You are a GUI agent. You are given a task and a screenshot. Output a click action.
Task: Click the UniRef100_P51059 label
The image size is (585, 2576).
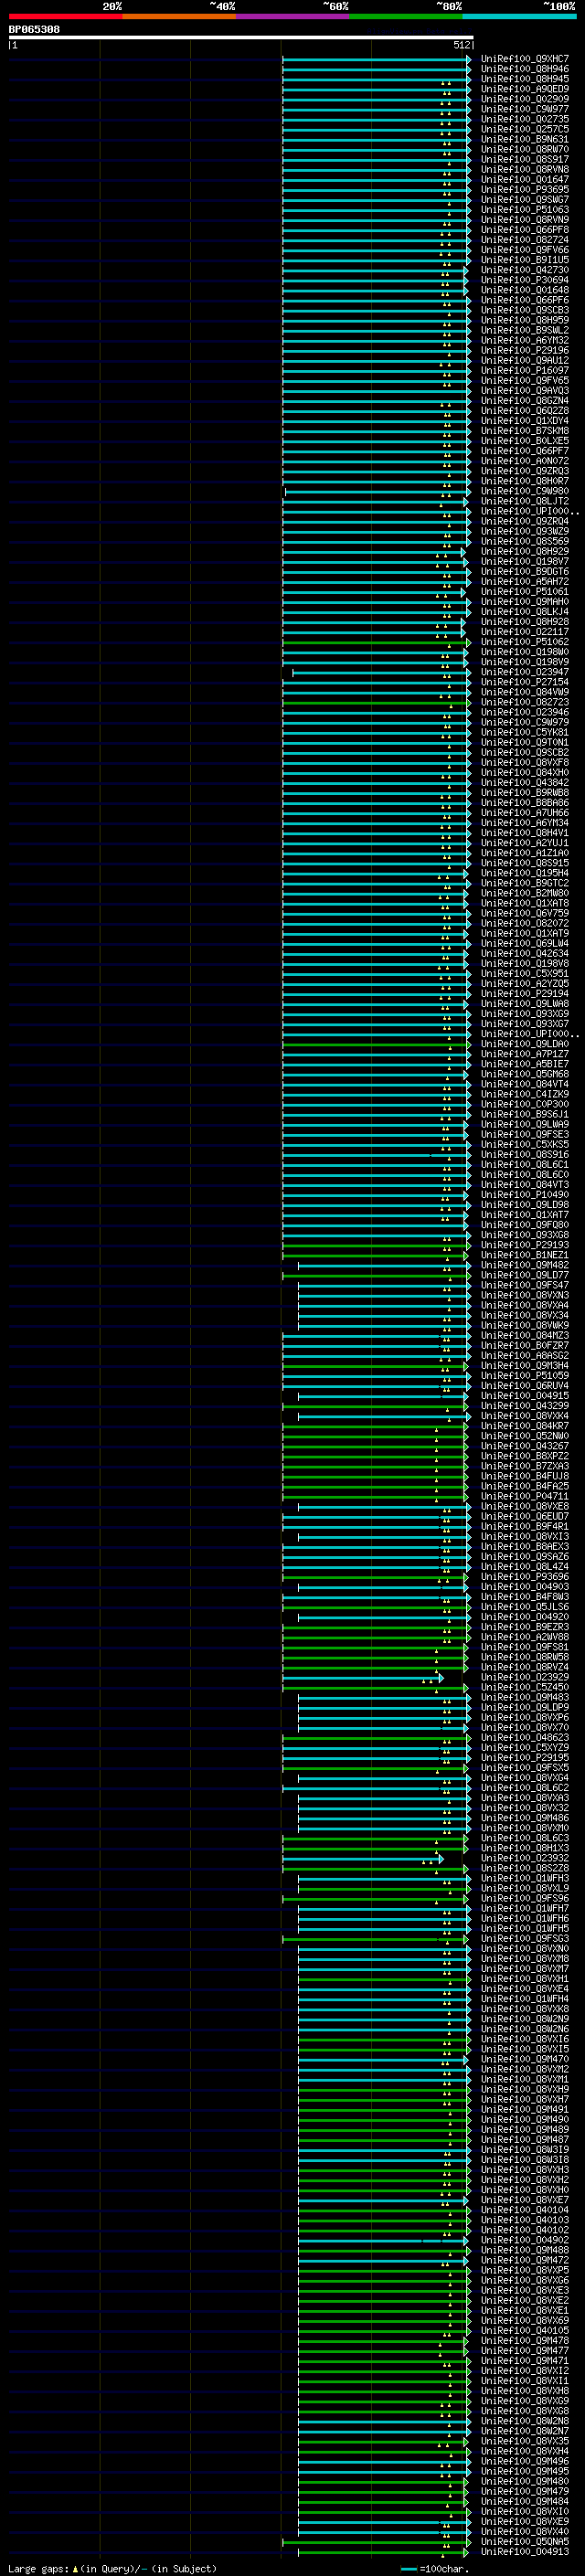[x=525, y=1375]
